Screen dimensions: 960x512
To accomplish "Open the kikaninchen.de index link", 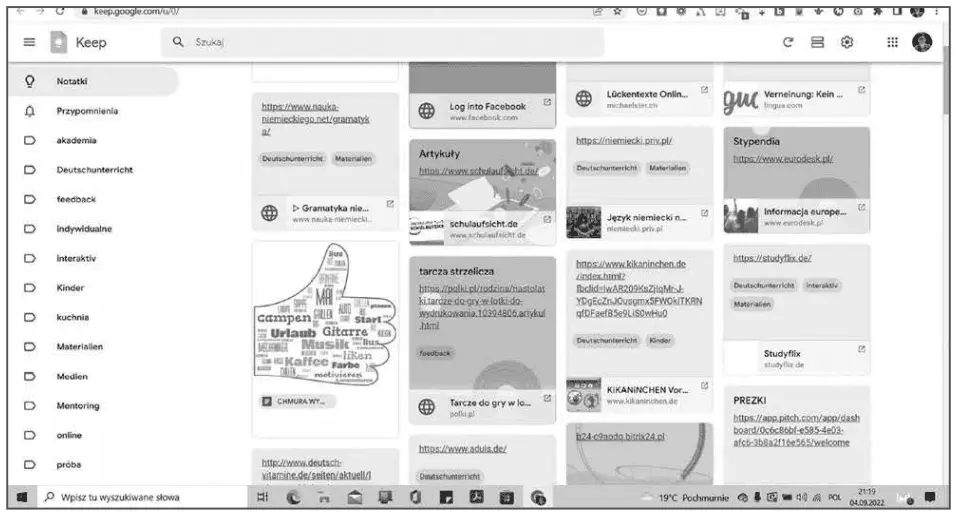I will 639,288.
